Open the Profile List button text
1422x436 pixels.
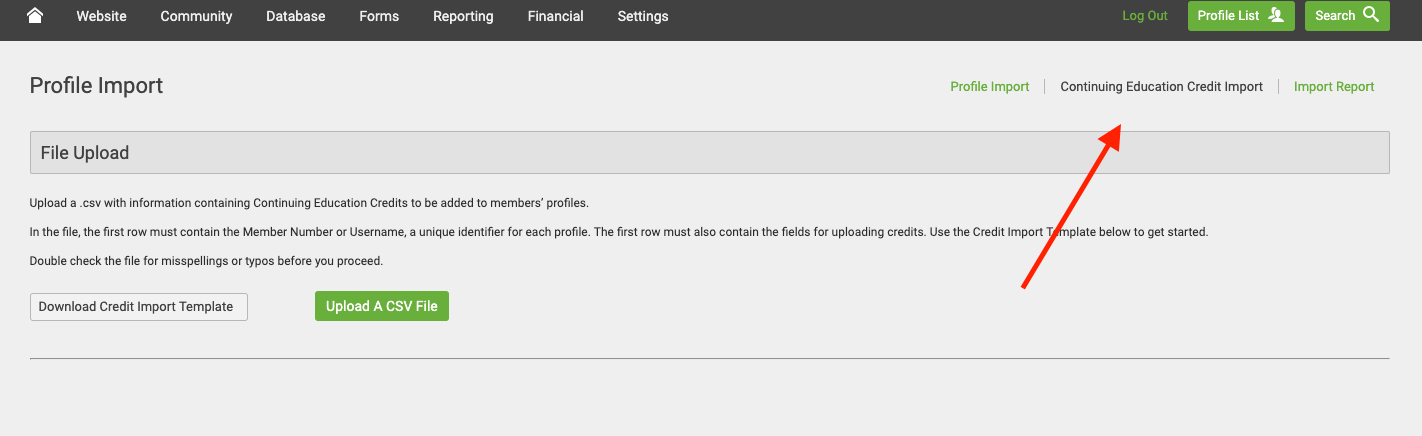click(1229, 16)
